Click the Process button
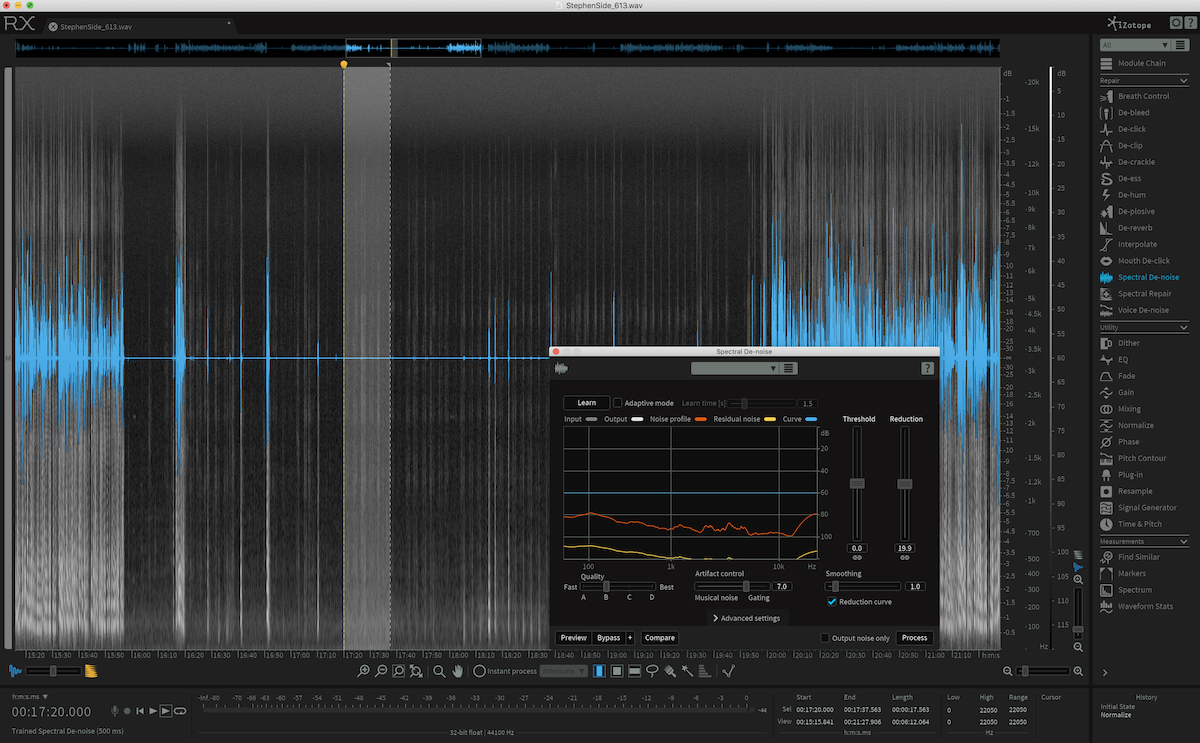The image size is (1200, 743). pyautogui.click(x=914, y=638)
